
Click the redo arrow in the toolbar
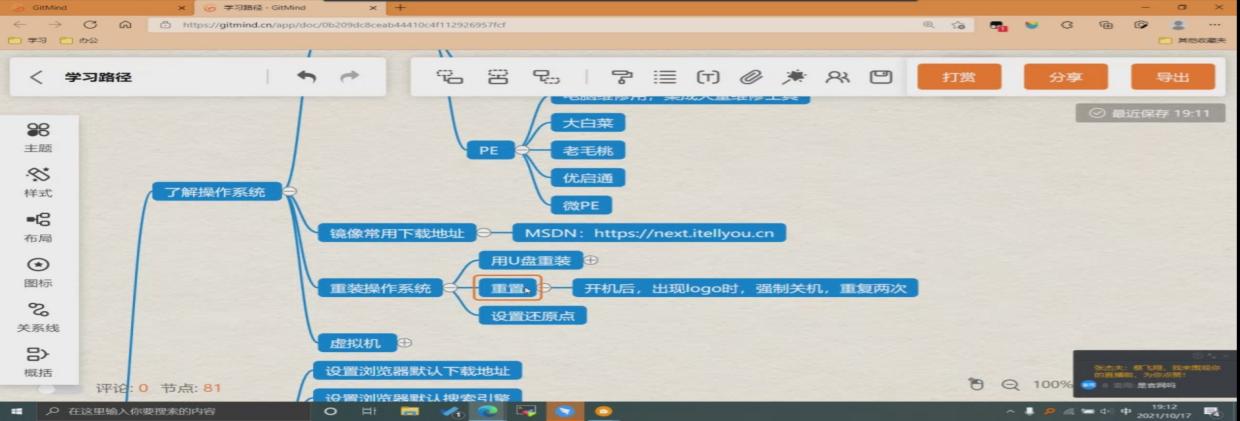click(x=349, y=77)
